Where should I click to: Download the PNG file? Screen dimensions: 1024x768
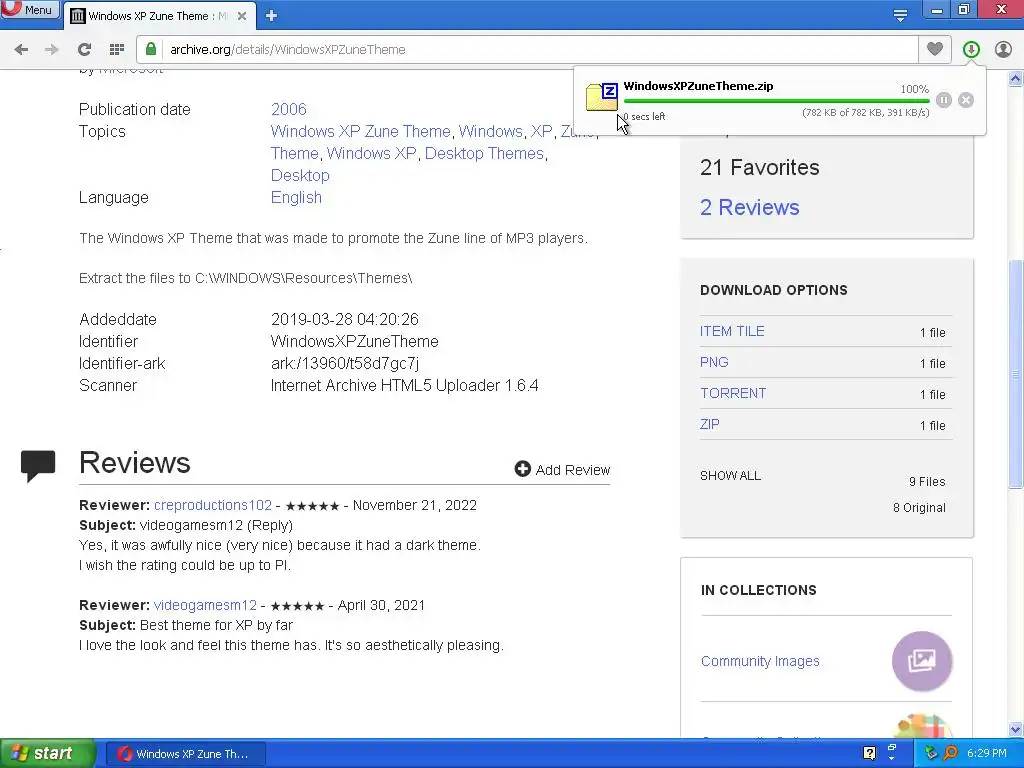(714, 362)
